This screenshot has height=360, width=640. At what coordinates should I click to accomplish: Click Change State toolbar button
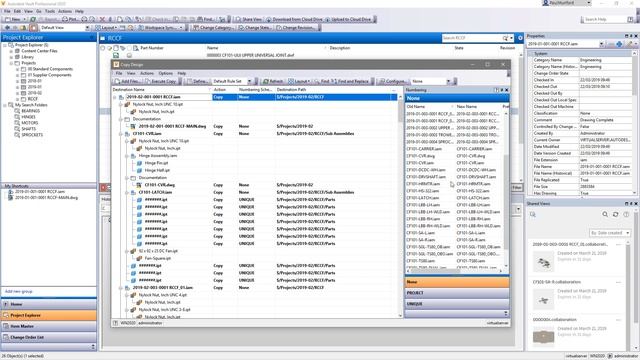tap(255, 28)
